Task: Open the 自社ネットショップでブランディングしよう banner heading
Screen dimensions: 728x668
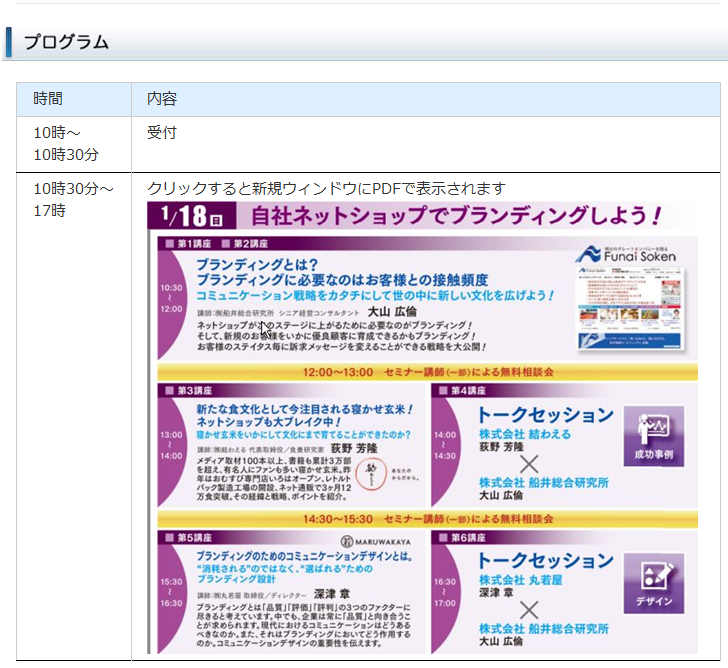Action: coord(455,216)
